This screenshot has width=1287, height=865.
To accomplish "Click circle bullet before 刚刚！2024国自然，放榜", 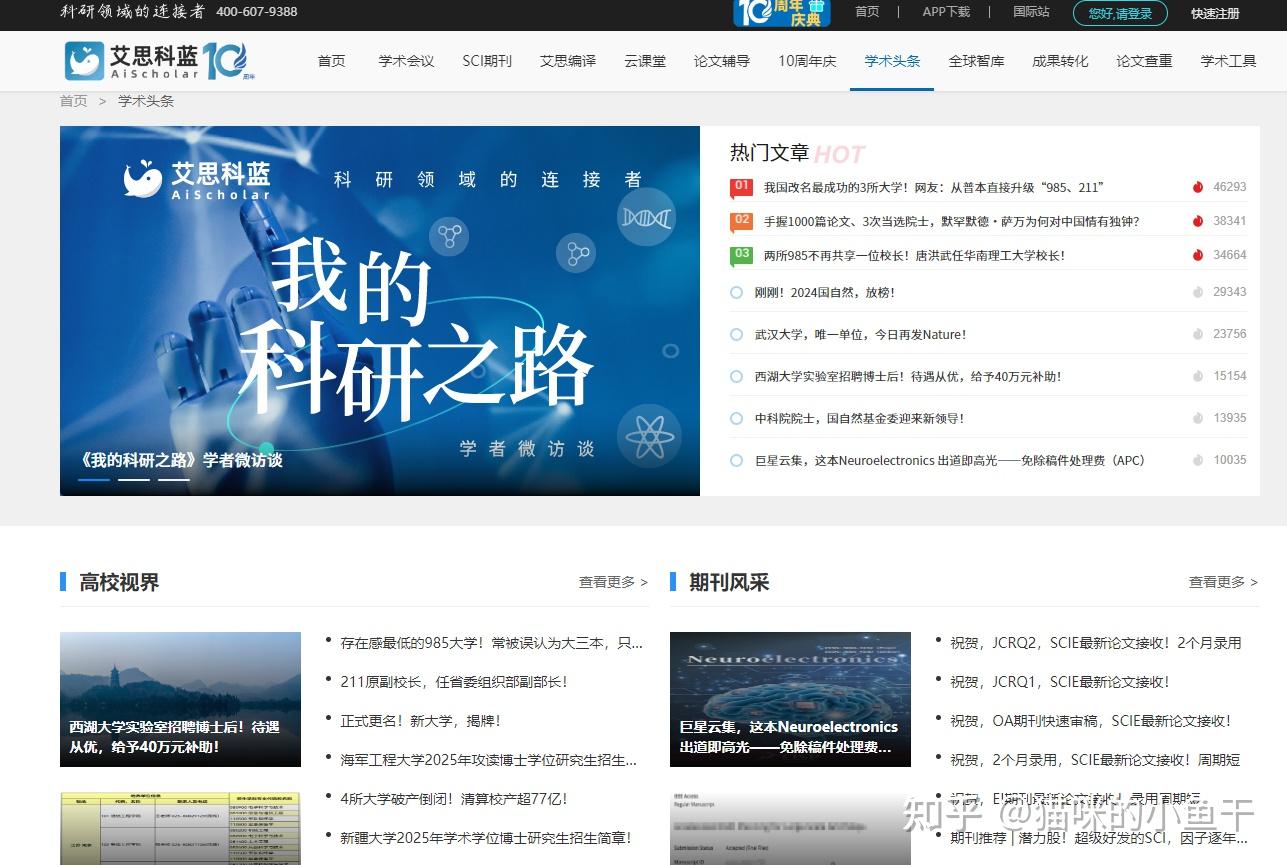I will 737,293.
